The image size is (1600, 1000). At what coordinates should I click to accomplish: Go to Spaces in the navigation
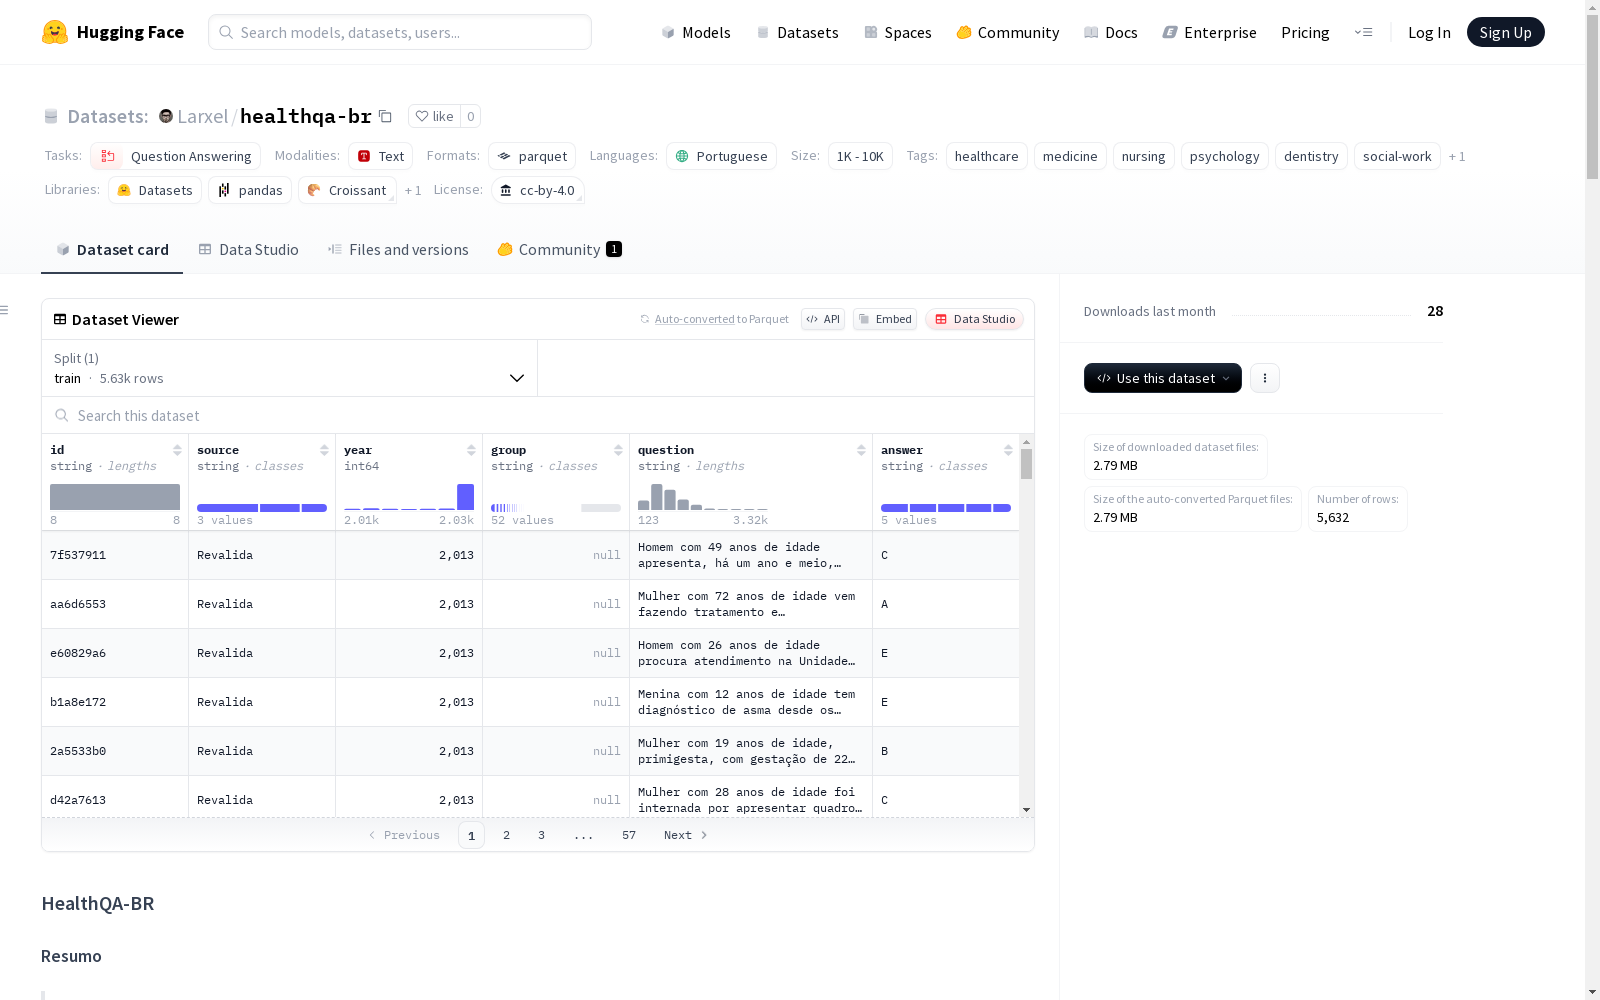coord(898,32)
